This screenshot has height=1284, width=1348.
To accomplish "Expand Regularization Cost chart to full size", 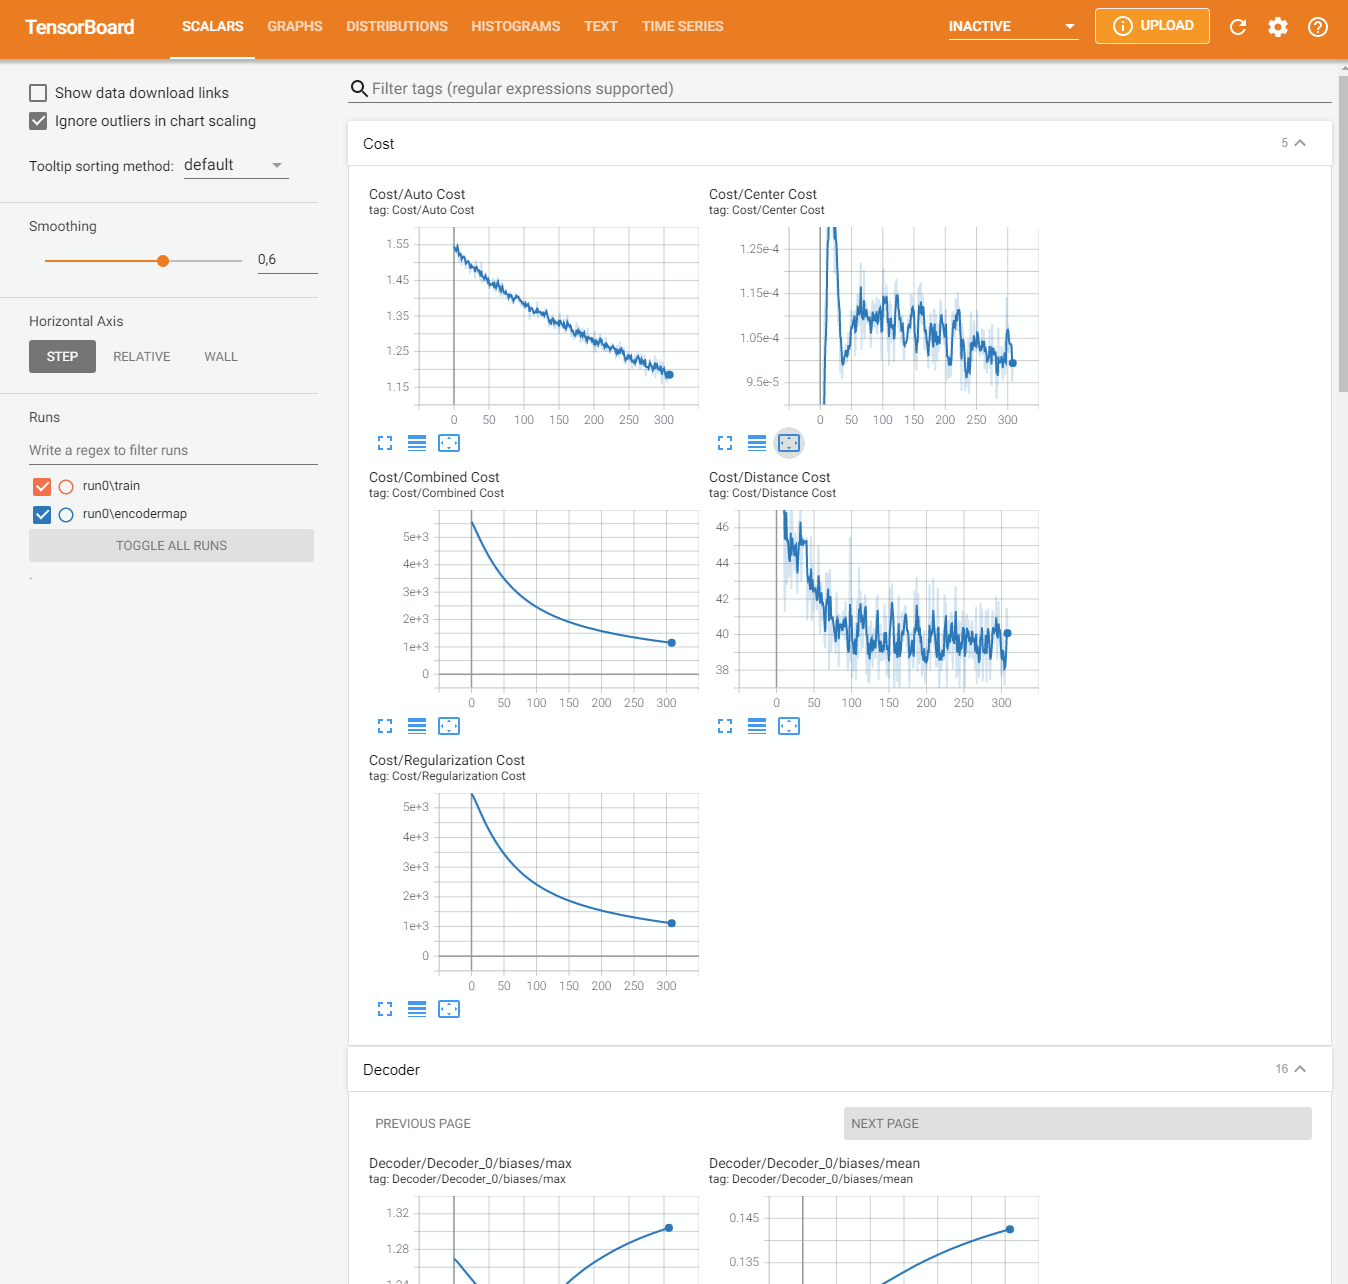I will (x=385, y=1009).
